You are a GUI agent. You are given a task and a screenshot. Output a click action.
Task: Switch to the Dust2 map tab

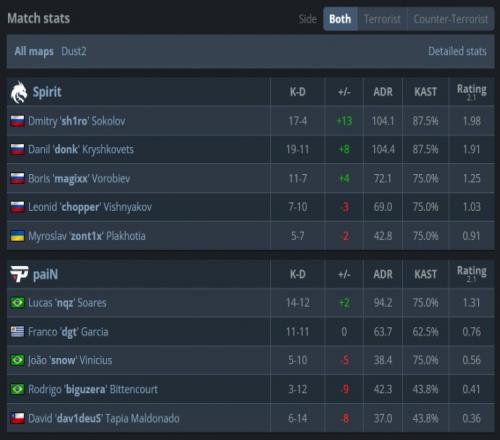coord(74,51)
